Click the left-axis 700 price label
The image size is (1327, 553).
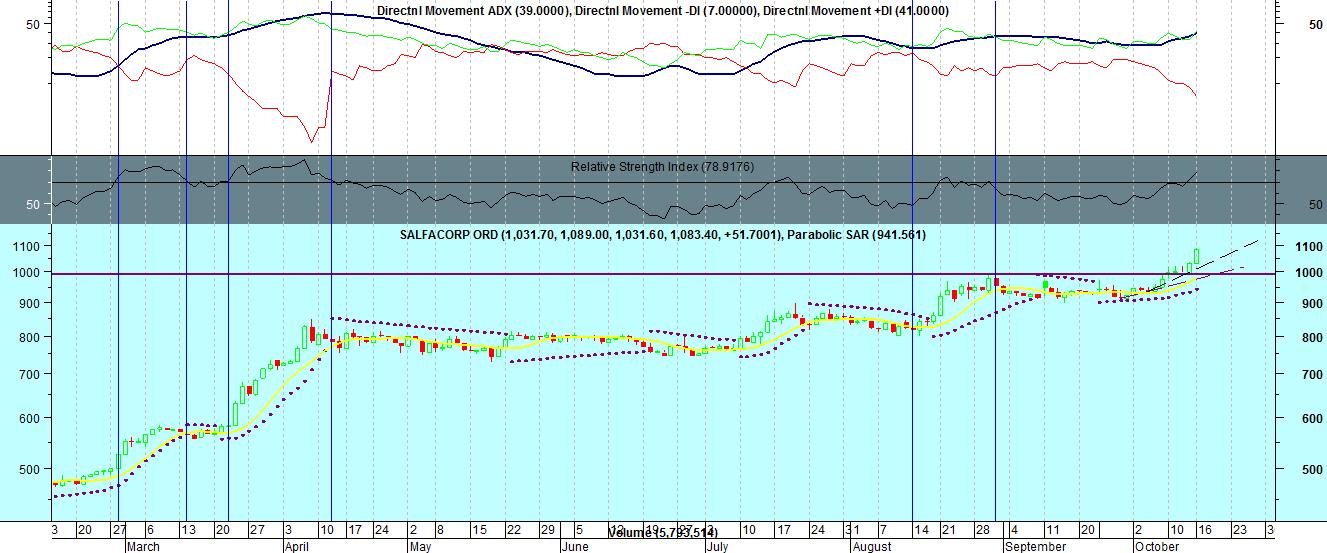coord(31,375)
